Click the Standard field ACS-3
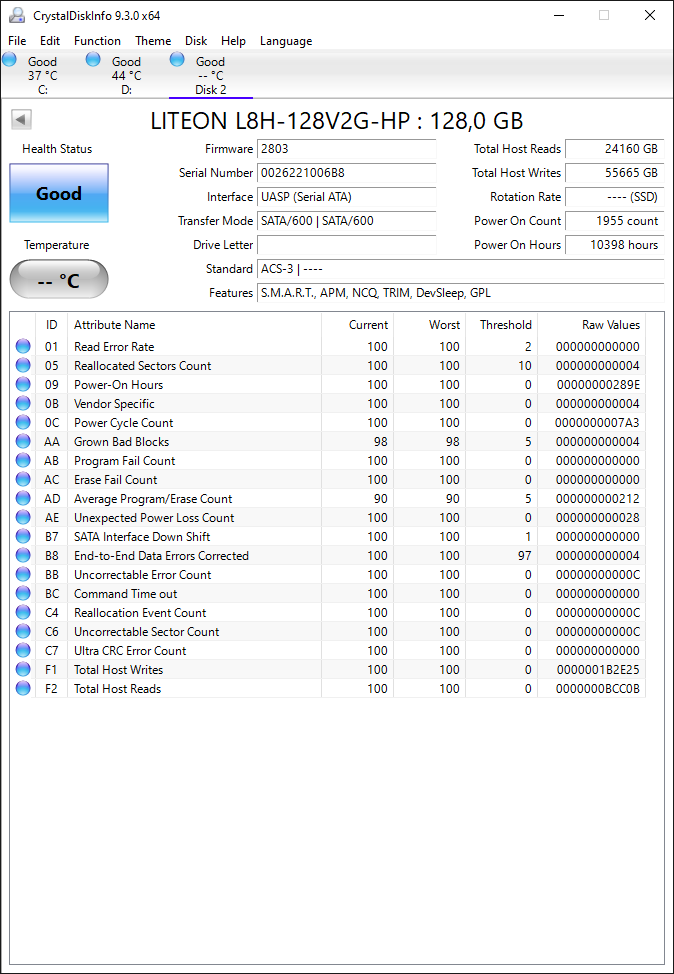674x974 pixels. [x=460, y=269]
